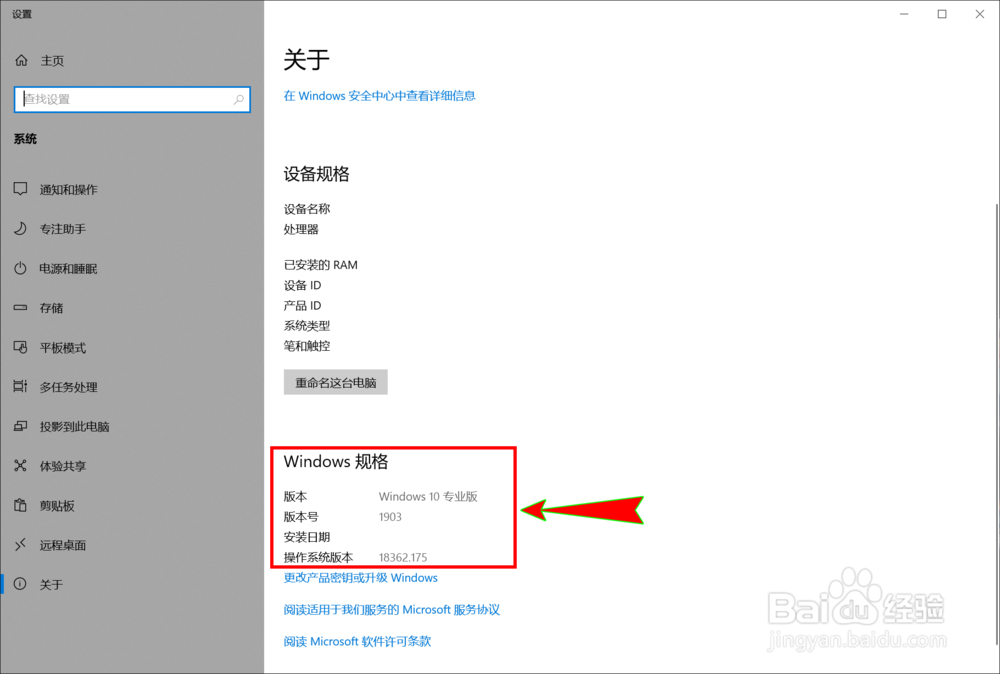Viewport: 1000px width, 674px height.
Task: Click the 系统 System heading
Action: [25, 138]
